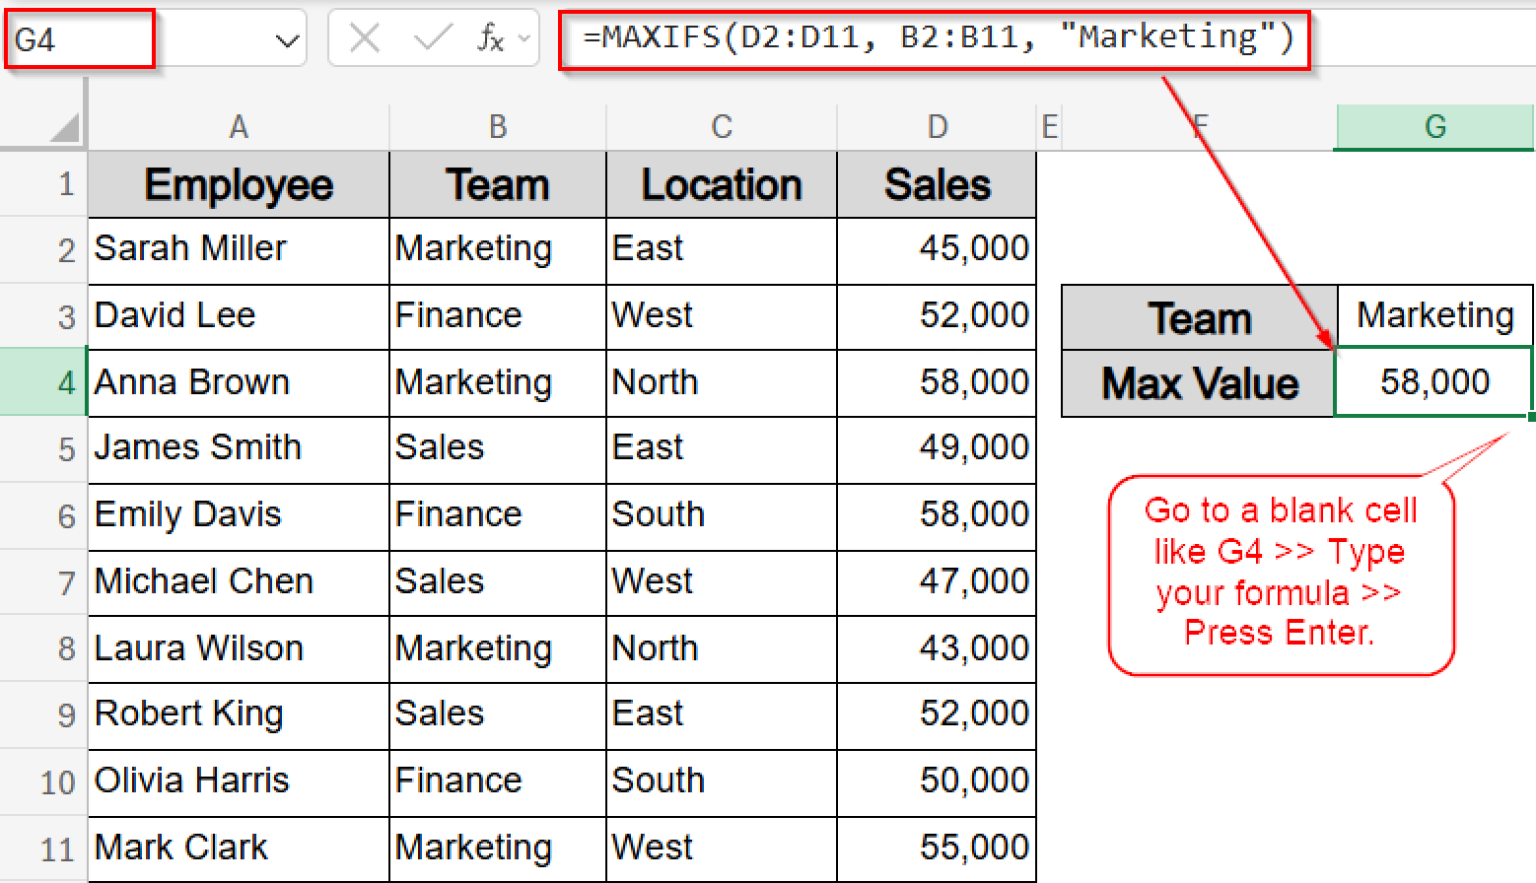Select the Team header label in column F

click(1197, 316)
